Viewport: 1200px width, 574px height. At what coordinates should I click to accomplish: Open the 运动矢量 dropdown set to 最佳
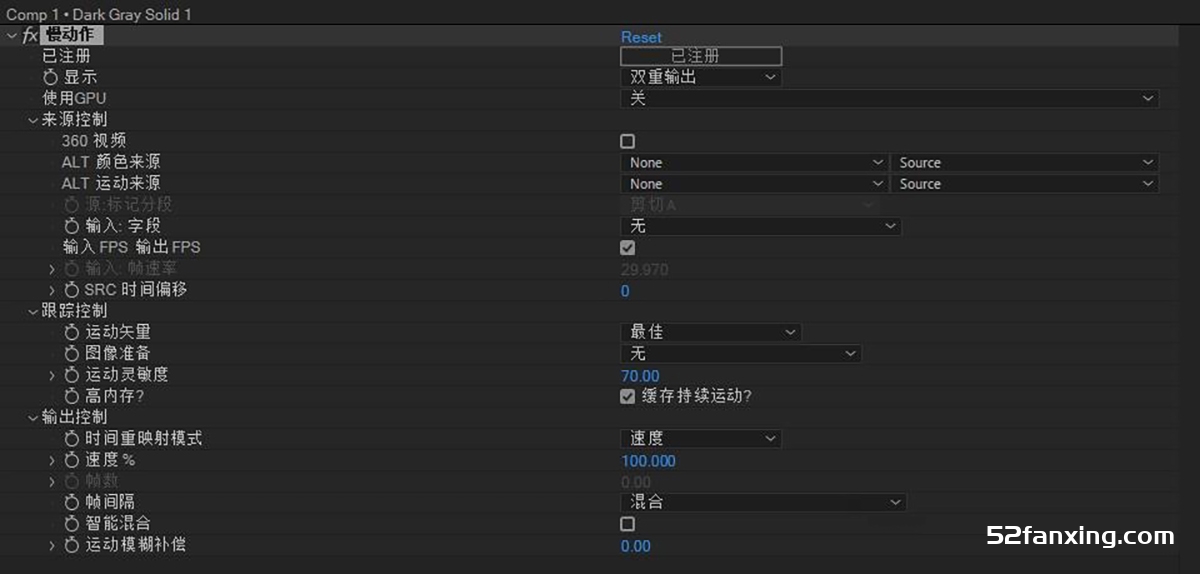[x=711, y=332]
